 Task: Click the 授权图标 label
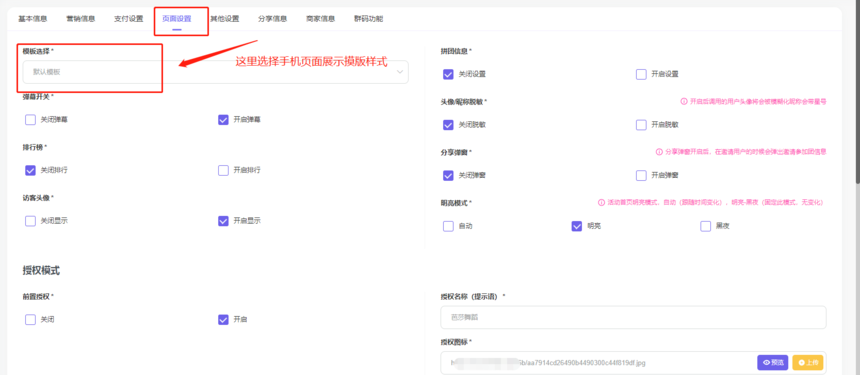point(456,342)
